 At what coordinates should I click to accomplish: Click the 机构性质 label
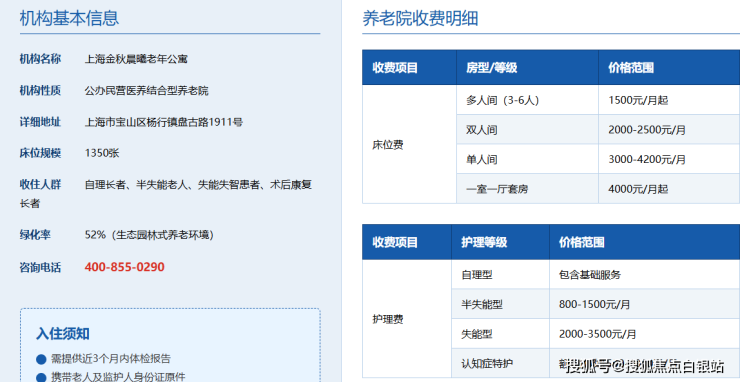coord(40,91)
